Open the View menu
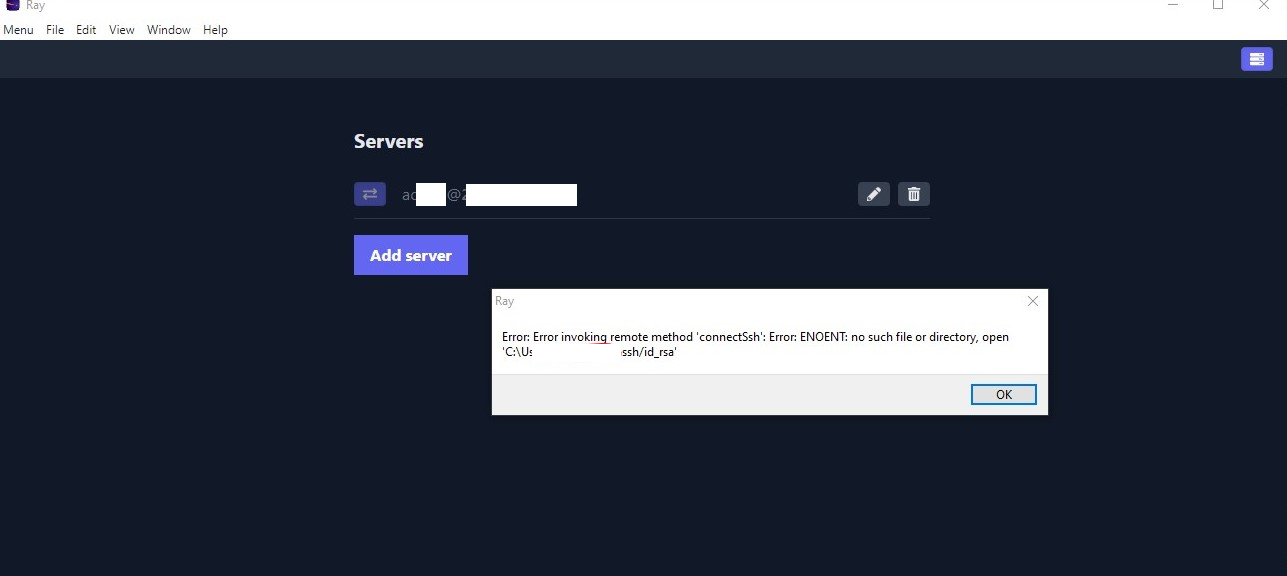The image size is (1287, 576). click(121, 29)
